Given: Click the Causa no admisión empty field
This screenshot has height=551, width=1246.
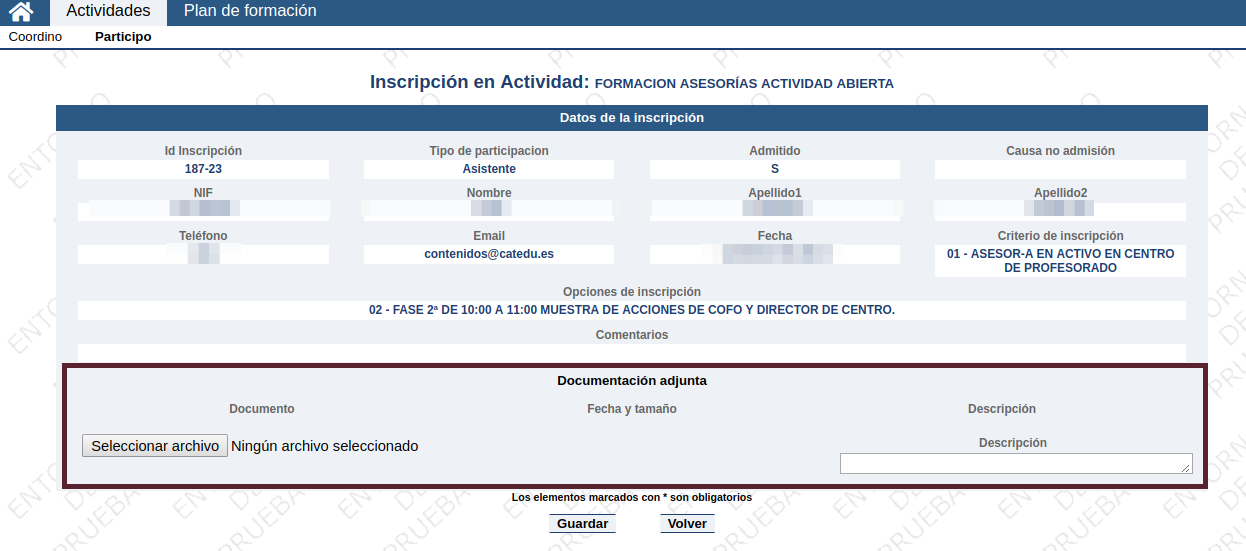Looking at the screenshot, I should [x=1060, y=169].
